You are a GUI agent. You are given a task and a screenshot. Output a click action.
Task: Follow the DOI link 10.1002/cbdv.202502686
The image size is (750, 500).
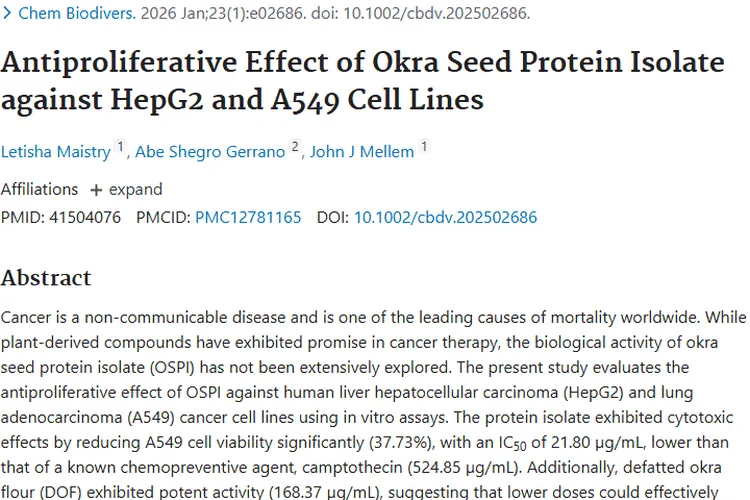pos(445,217)
